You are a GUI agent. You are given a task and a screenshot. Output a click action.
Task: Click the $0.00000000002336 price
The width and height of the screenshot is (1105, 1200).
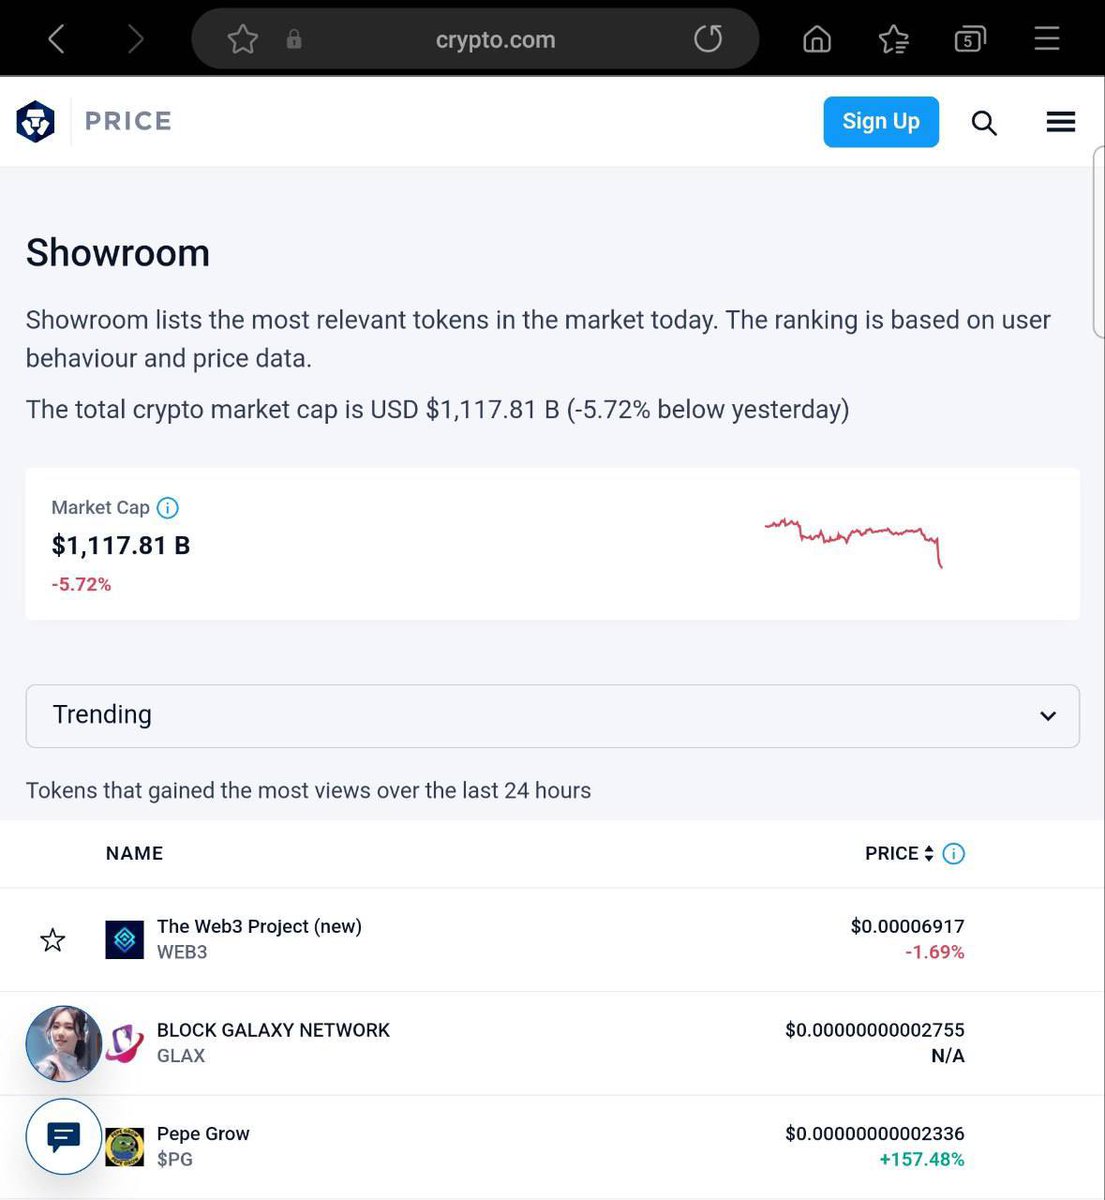point(875,1134)
